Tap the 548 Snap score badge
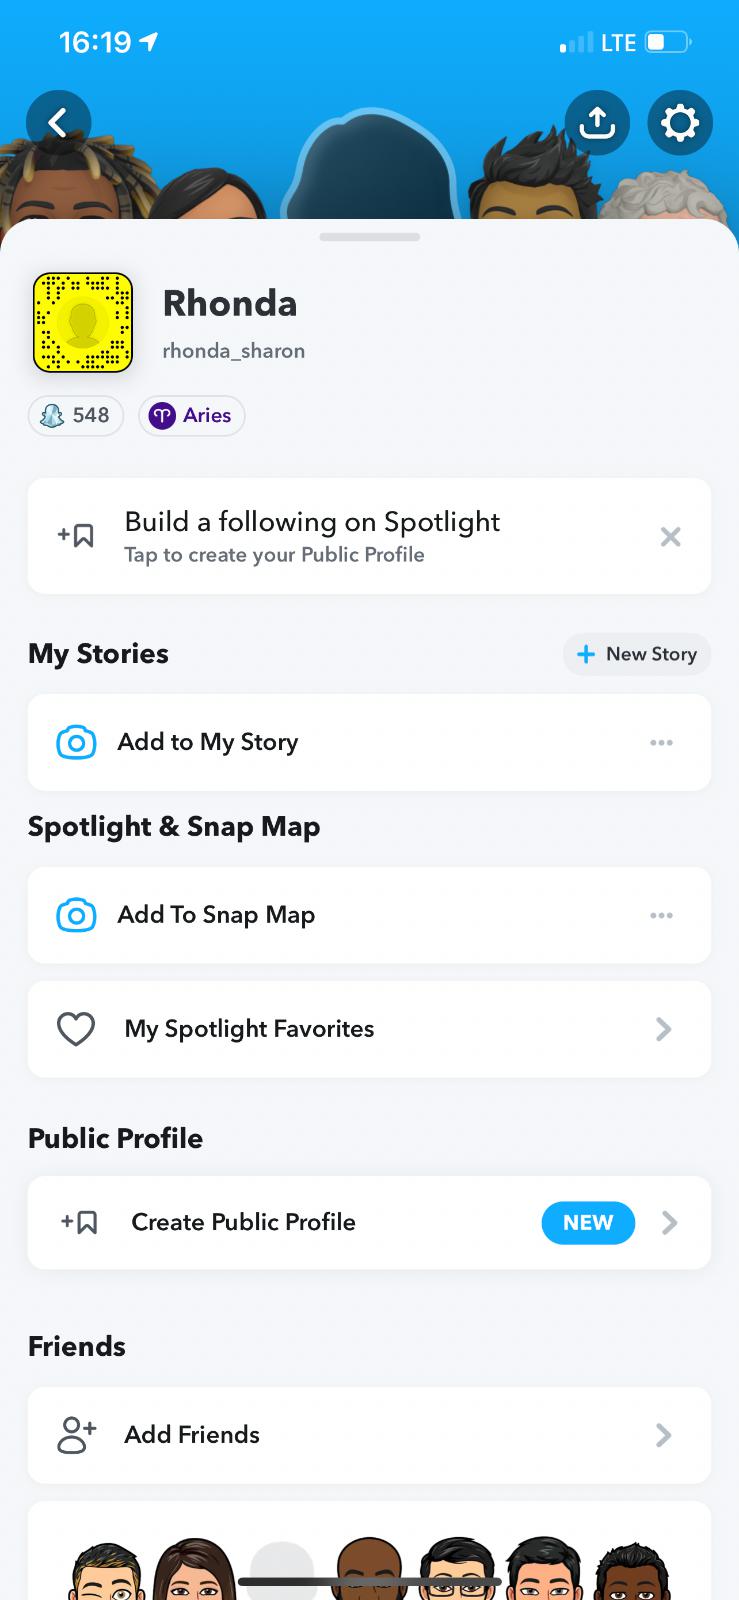 (x=76, y=415)
